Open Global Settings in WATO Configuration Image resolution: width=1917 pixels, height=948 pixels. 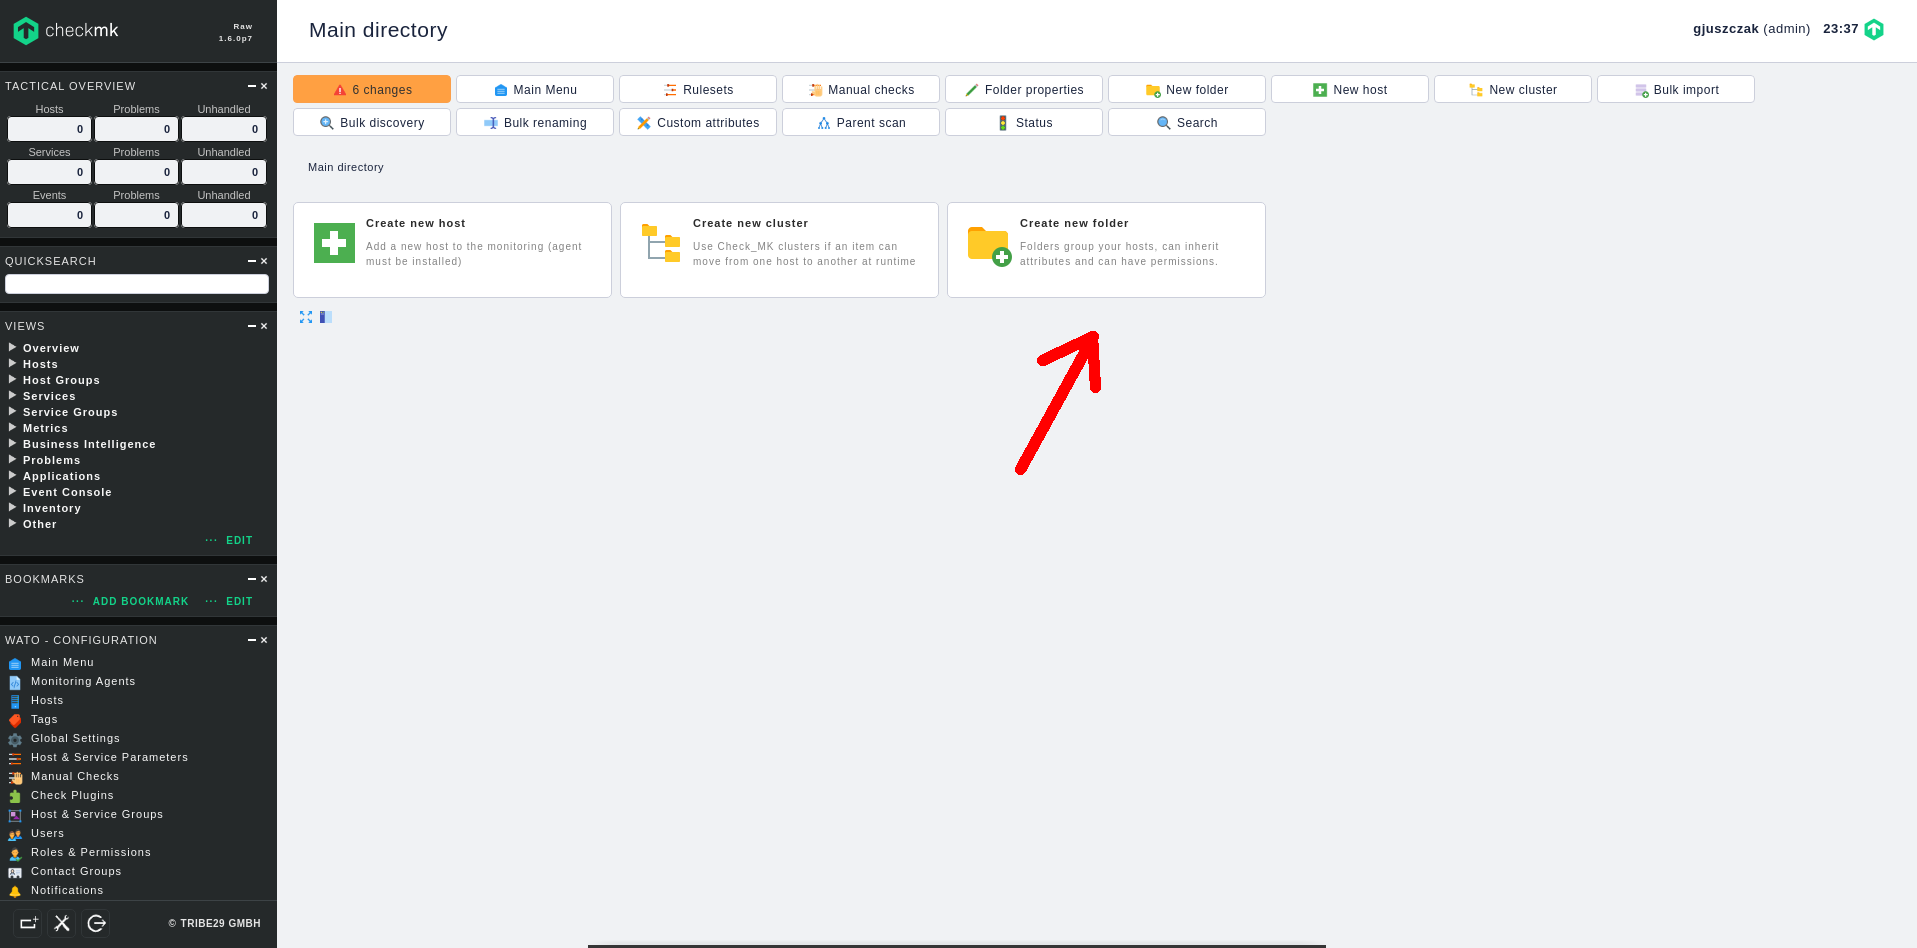click(x=75, y=738)
